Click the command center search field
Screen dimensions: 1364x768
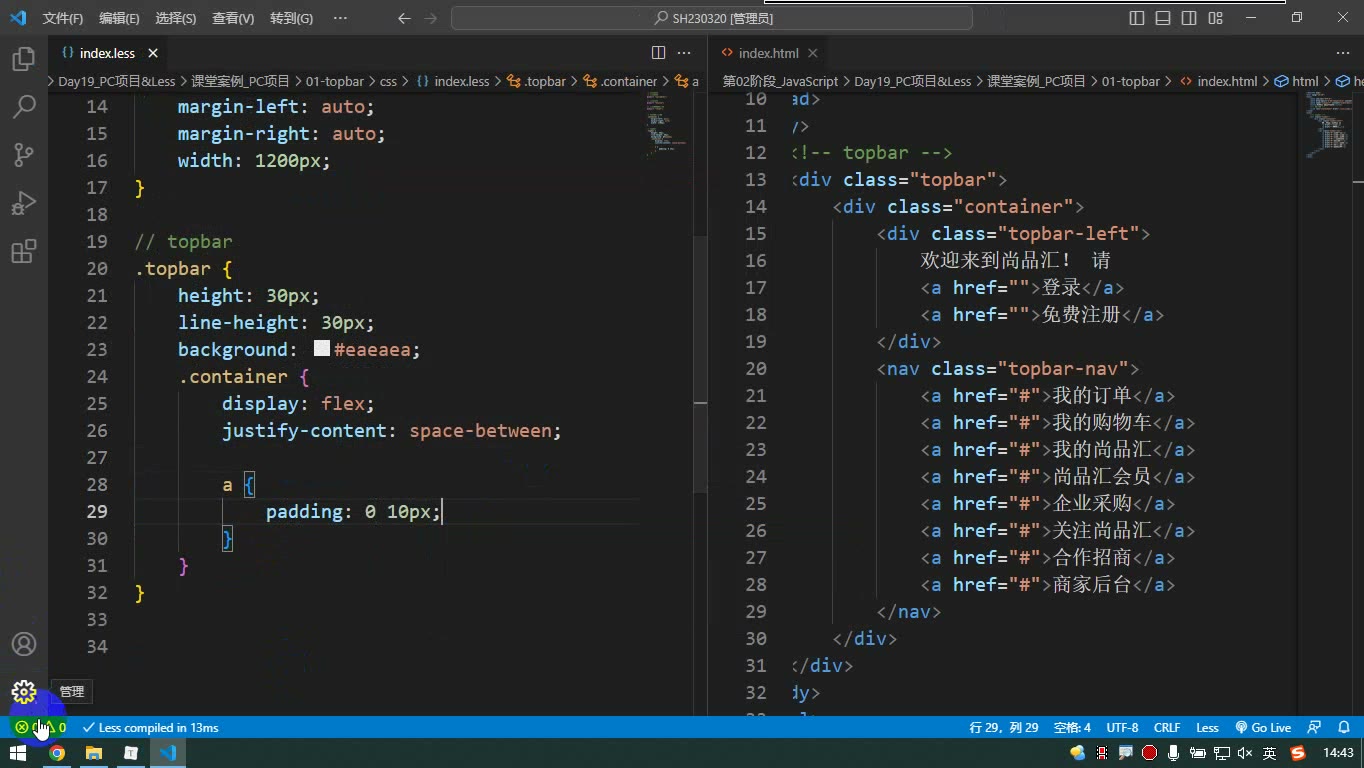[x=712, y=18]
